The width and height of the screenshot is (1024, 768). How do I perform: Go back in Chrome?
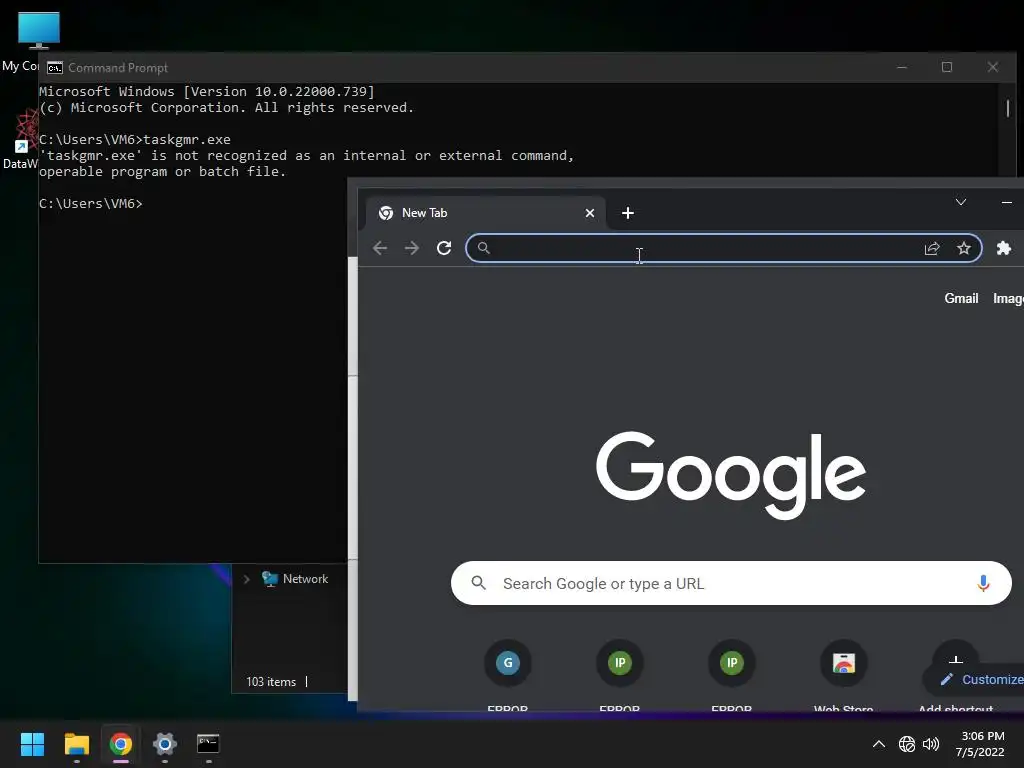point(380,248)
